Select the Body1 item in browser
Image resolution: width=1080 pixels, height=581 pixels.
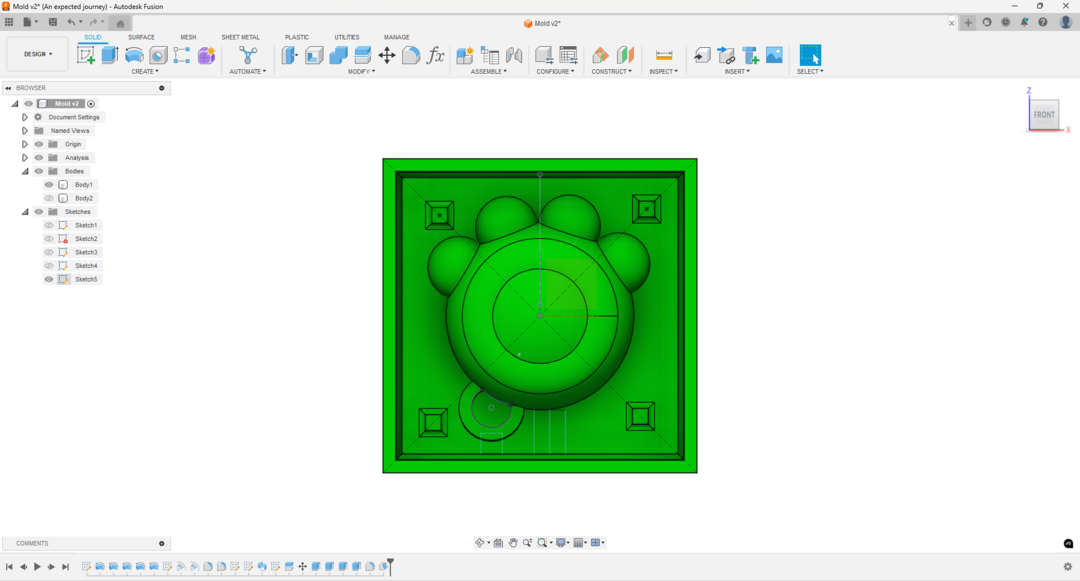83,184
